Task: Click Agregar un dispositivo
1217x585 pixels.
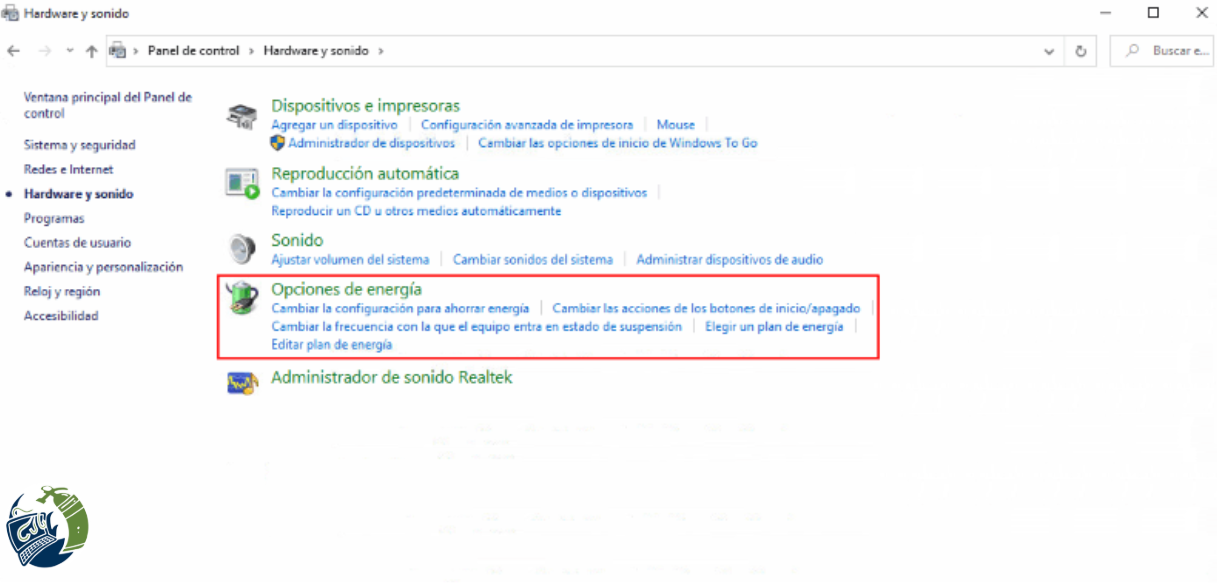Action: tap(334, 125)
